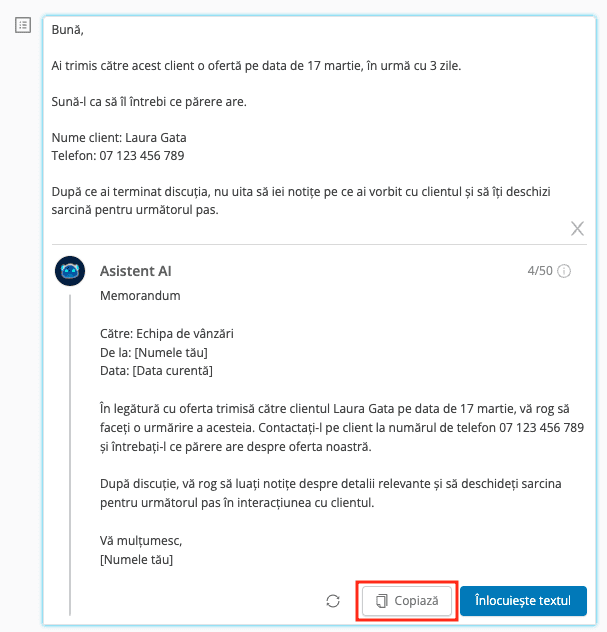607x632 pixels.
Task: Click the 'După discuție, vă rog' paragraph
Action: pos(331,493)
